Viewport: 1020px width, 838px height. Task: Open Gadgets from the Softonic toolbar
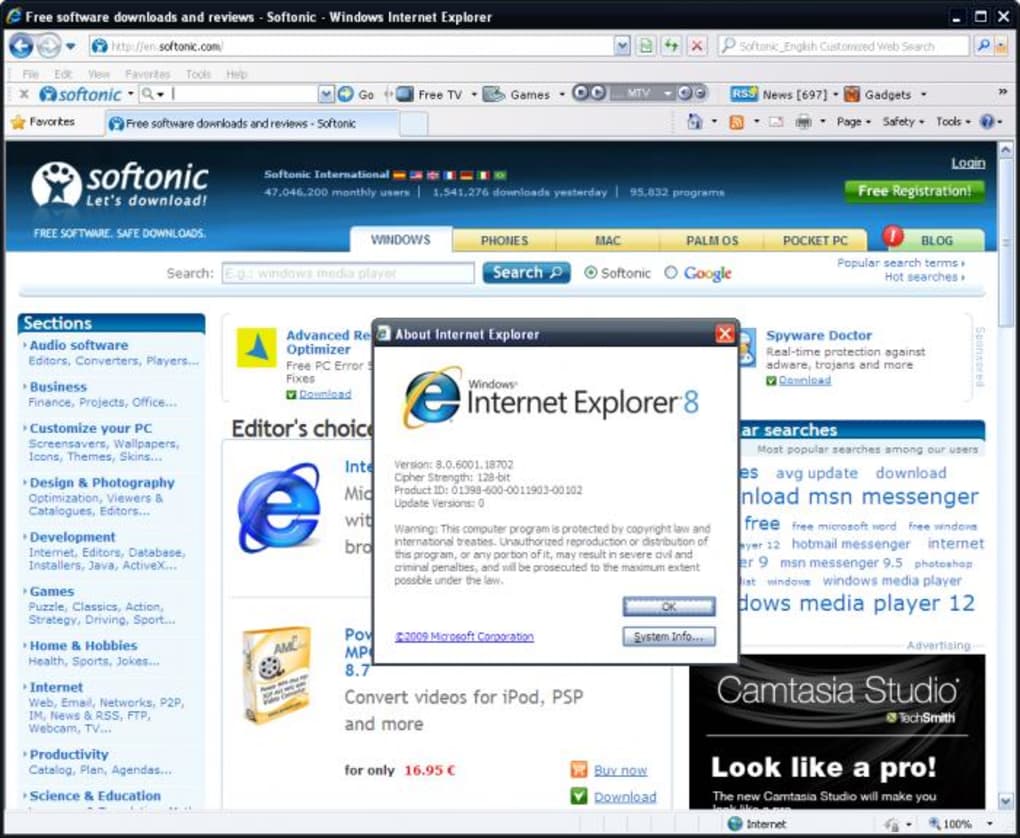tap(889, 93)
